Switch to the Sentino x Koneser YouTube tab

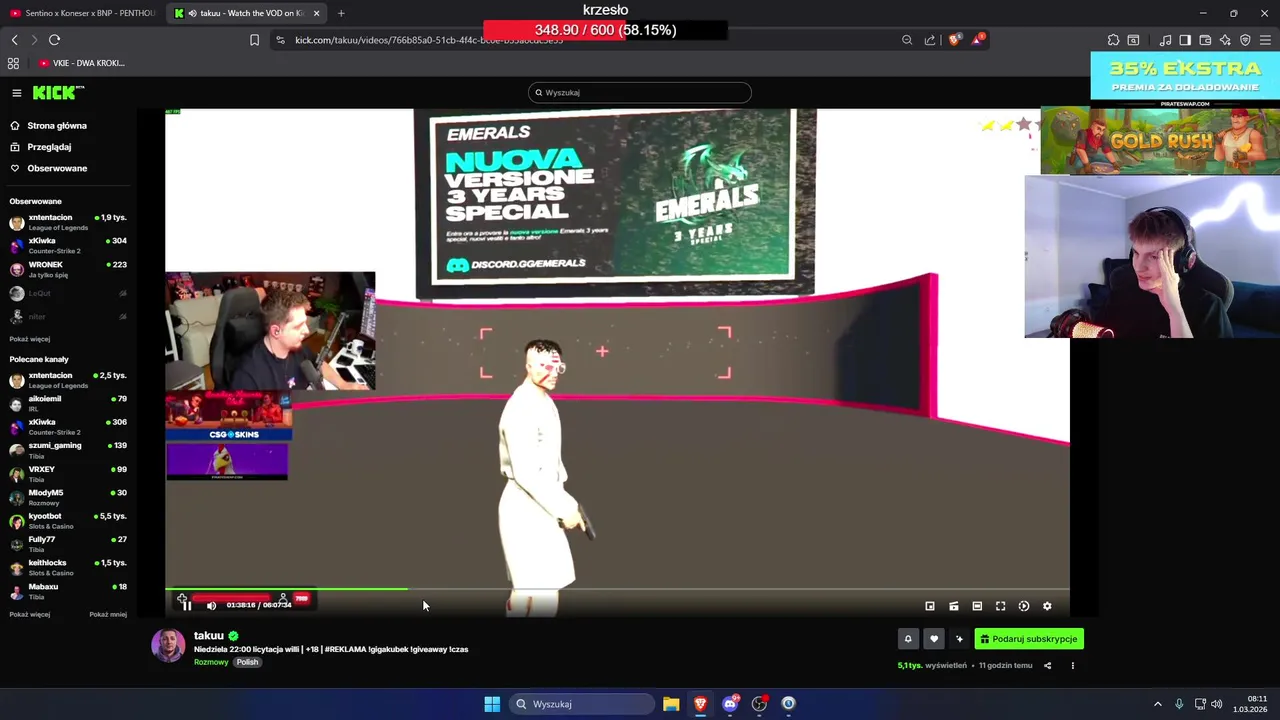83,13
